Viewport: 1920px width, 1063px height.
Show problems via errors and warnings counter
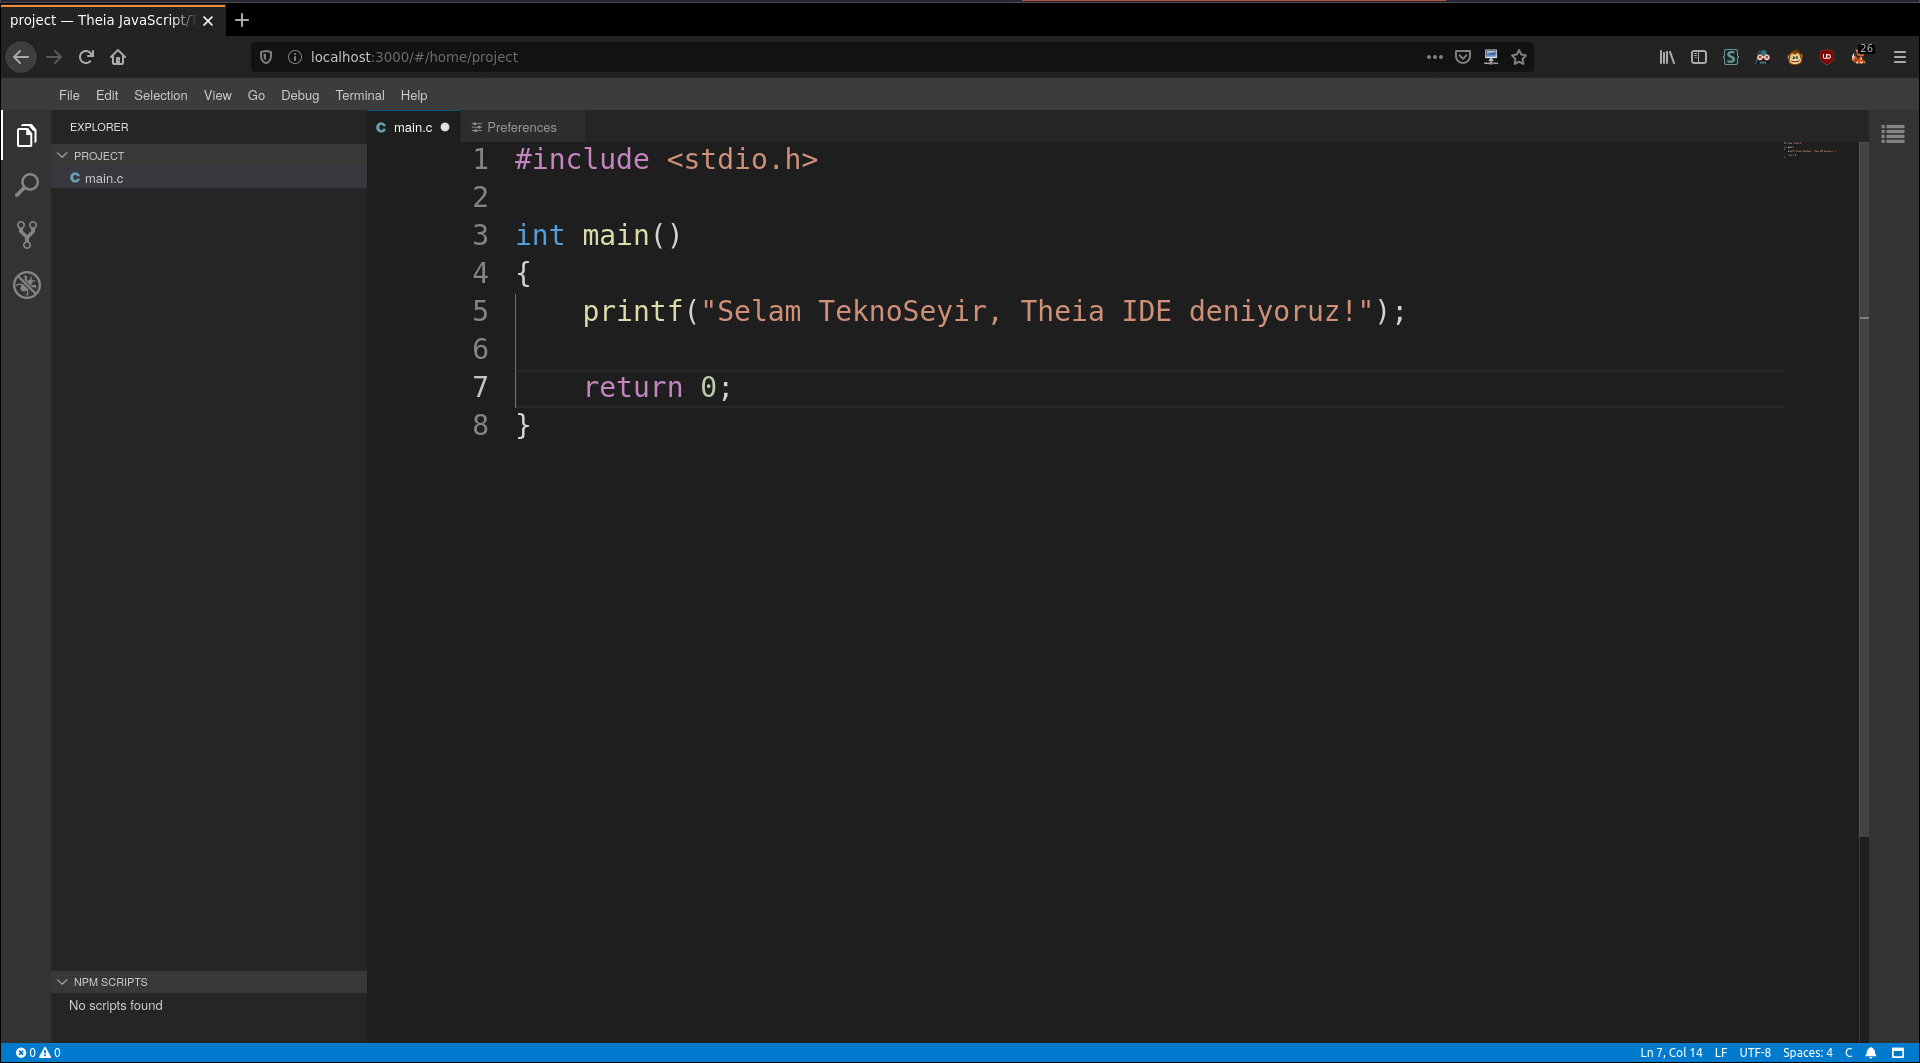[x=38, y=1053]
